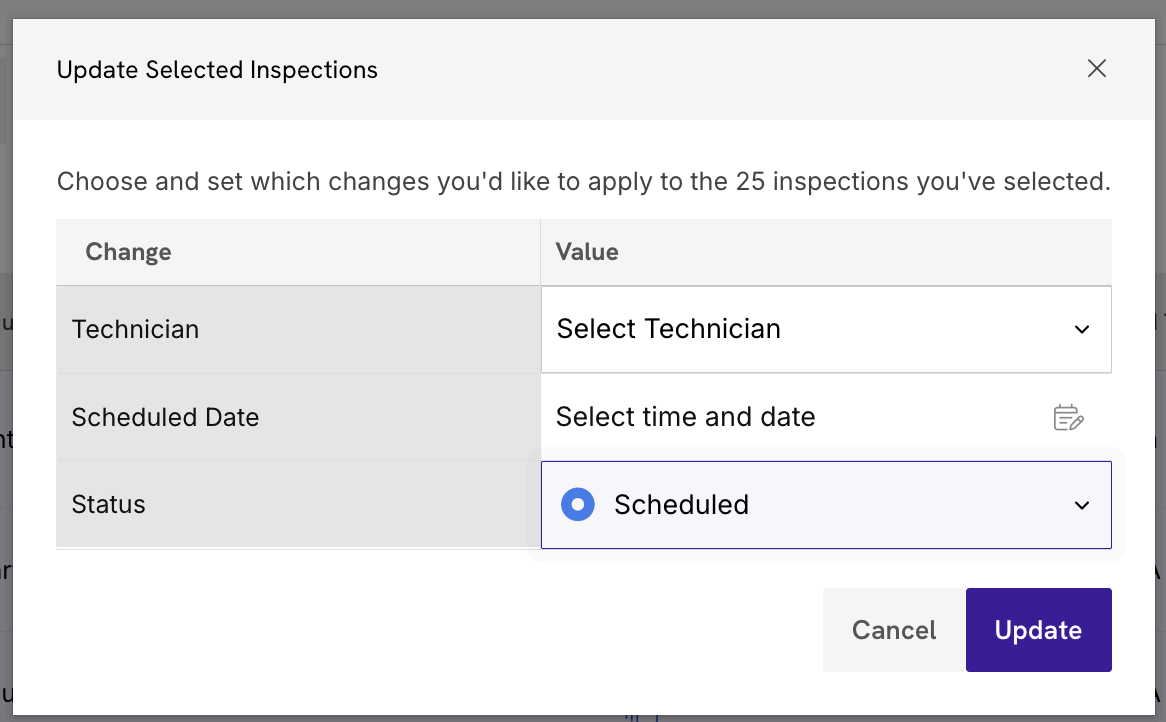The image size is (1166, 722).
Task: Click the Status row label
Action: (108, 504)
